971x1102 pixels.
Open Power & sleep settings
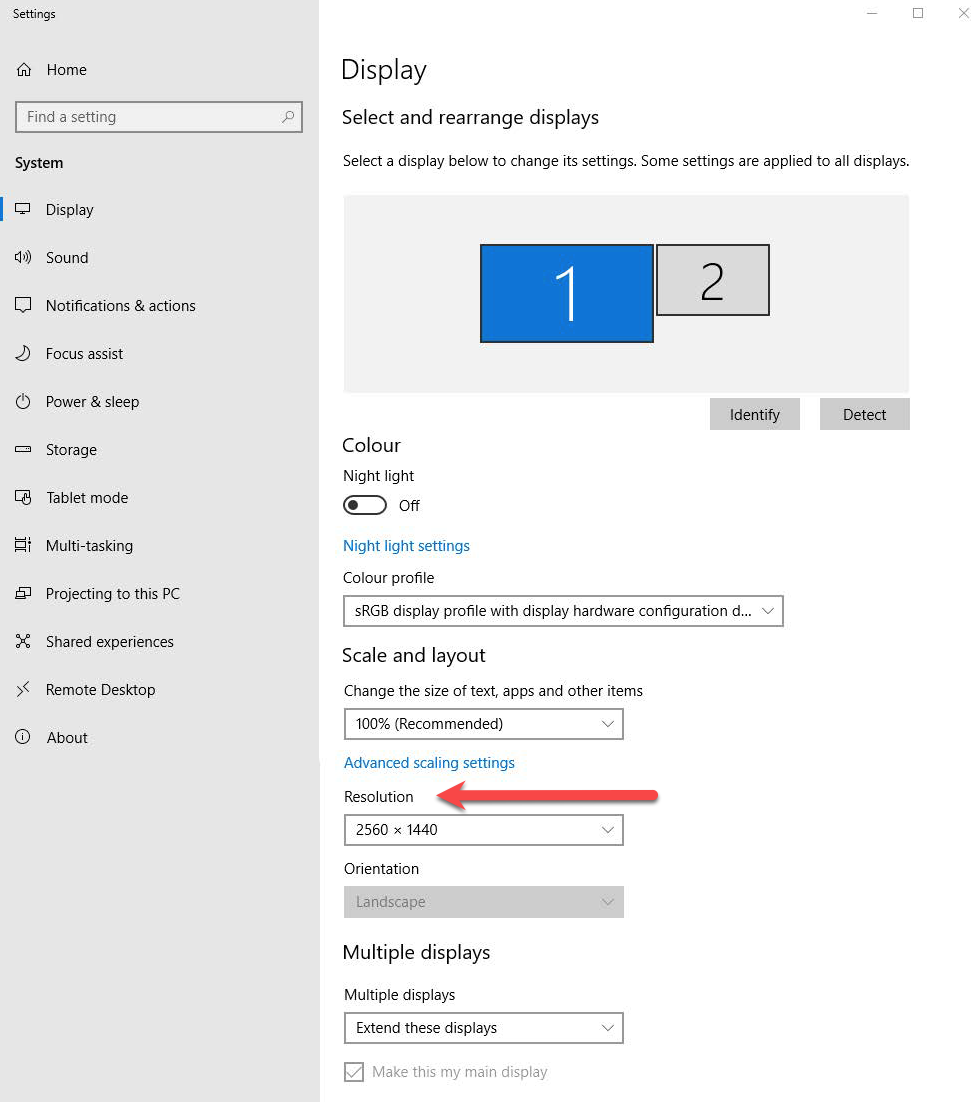click(92, 401)
